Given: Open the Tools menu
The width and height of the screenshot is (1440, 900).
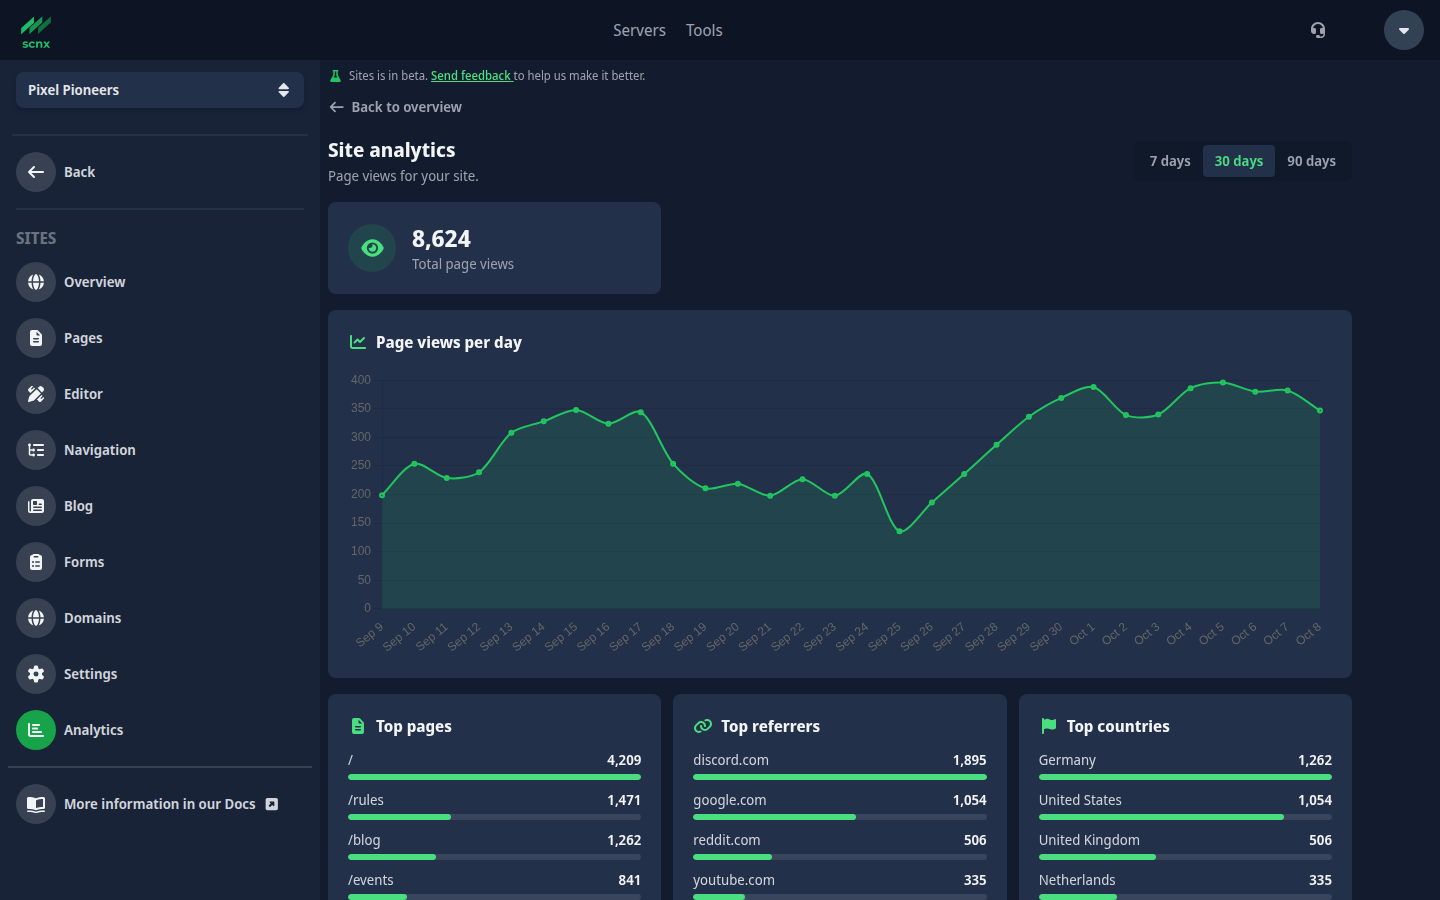Looking at the screenshot, I should click(704, 30).
